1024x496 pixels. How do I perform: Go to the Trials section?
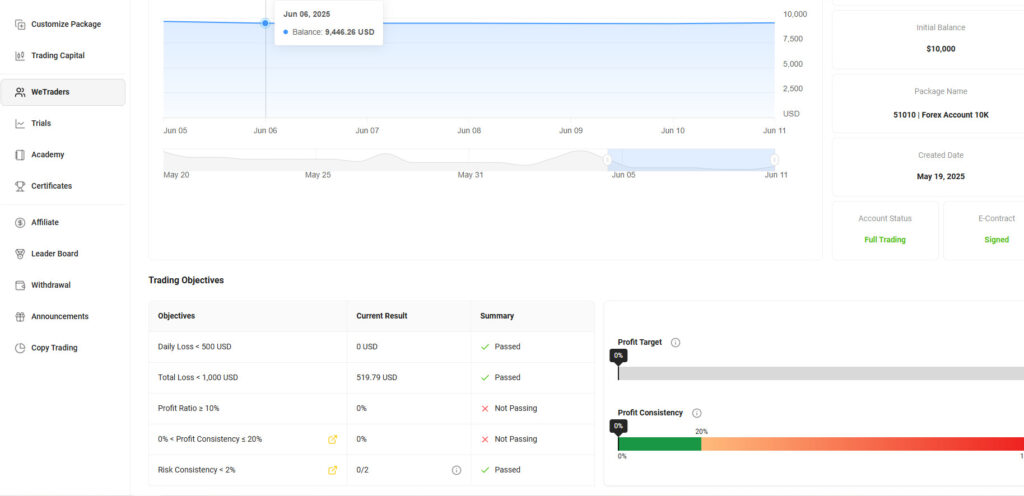tap(40, 123)
